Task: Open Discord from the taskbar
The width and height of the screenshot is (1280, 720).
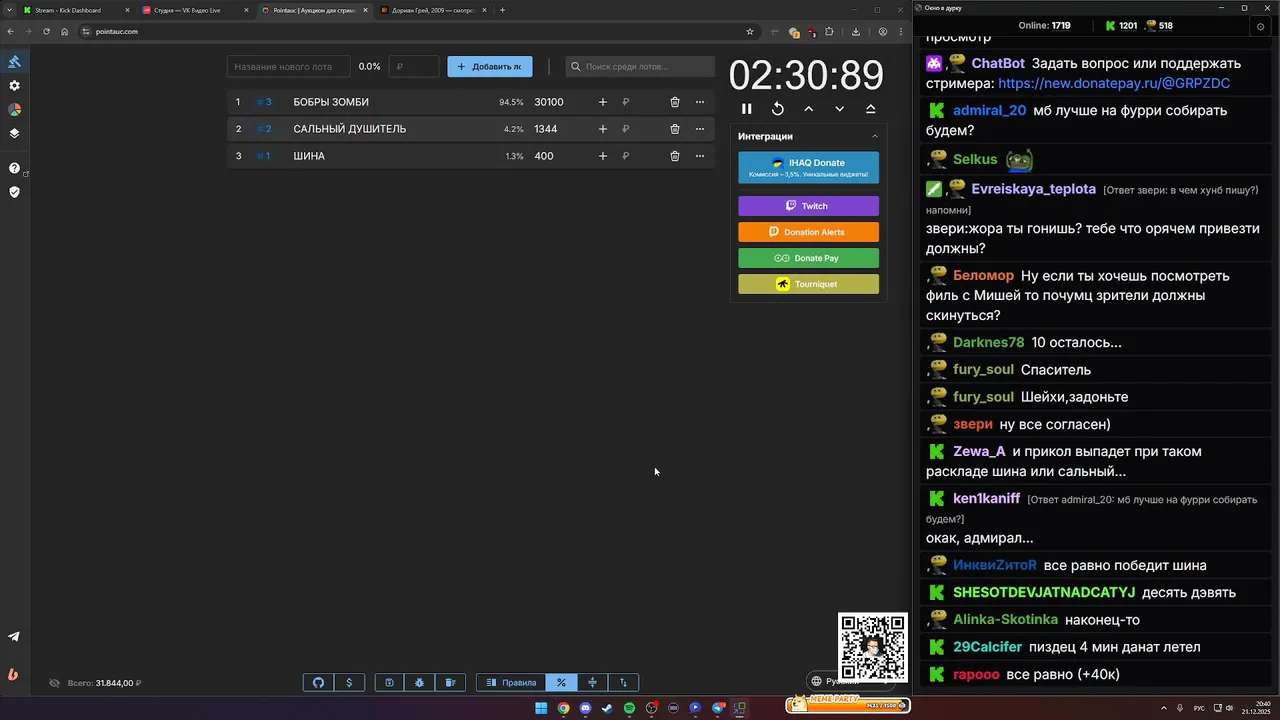Action: point(585,708)
